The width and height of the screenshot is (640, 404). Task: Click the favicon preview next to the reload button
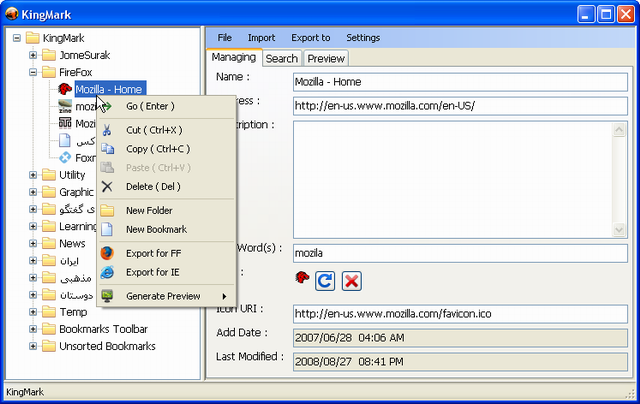302,277
